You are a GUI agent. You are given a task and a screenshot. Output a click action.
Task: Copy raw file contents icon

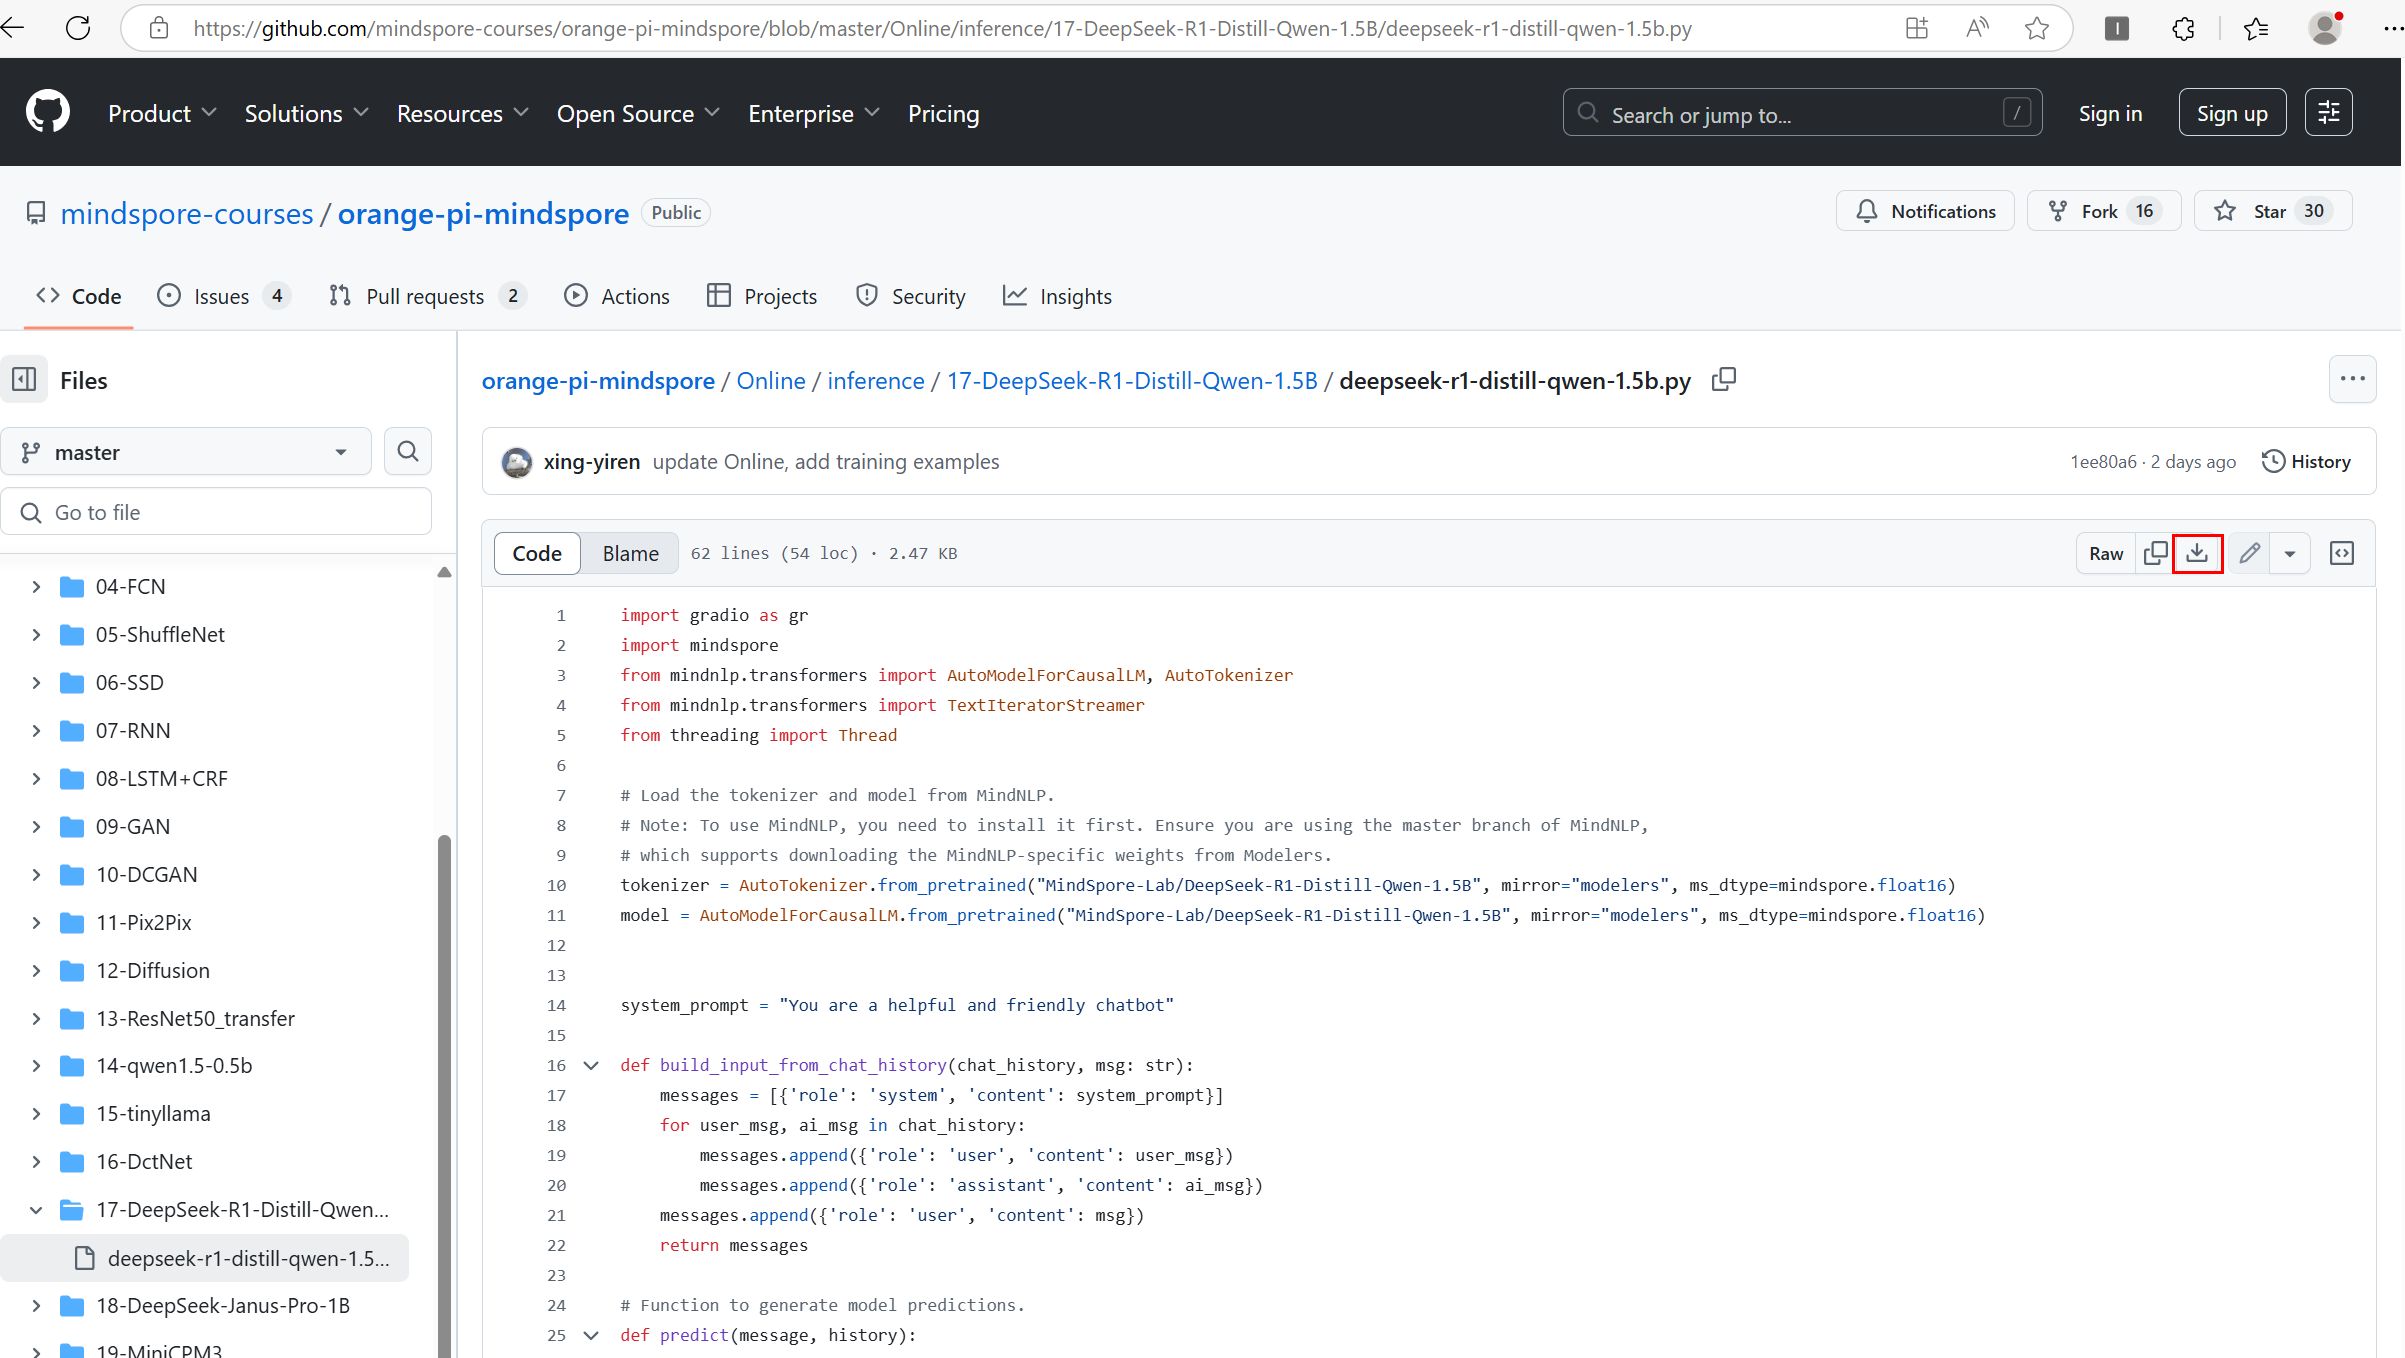tap(2155, 553)
